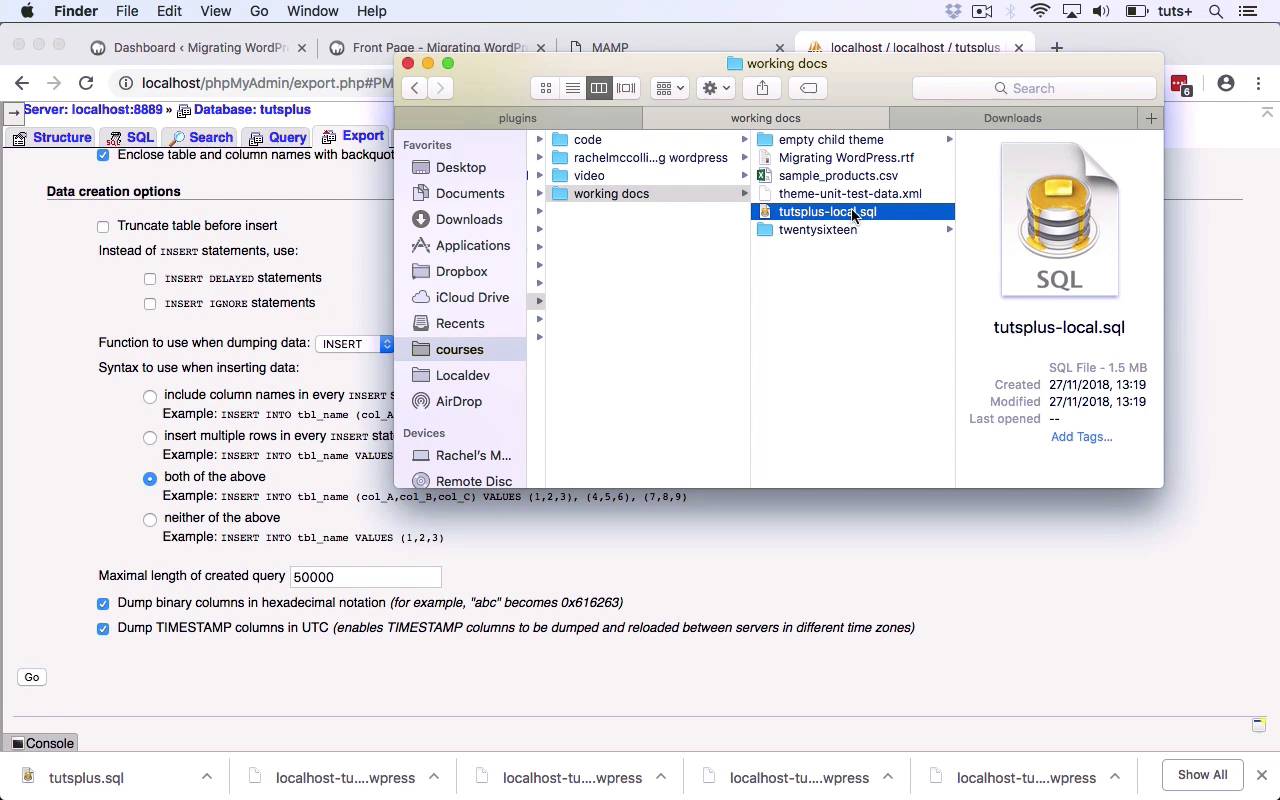The image size is (1280, 800).
Task: Click the large SQL file preview icon
Action: (1059, 220)
